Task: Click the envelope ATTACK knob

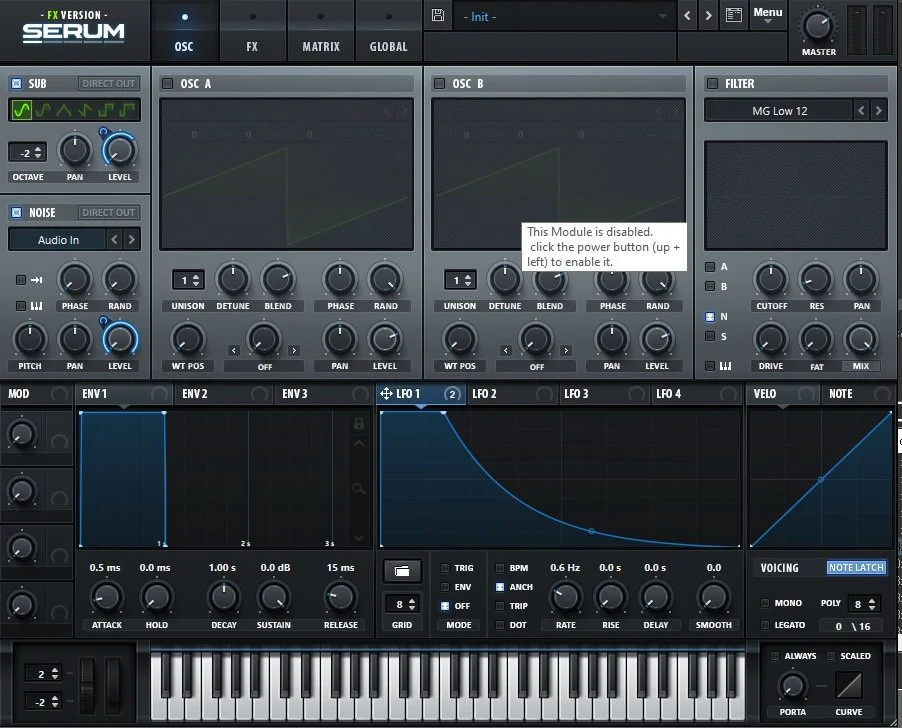Action: (106, 597)
